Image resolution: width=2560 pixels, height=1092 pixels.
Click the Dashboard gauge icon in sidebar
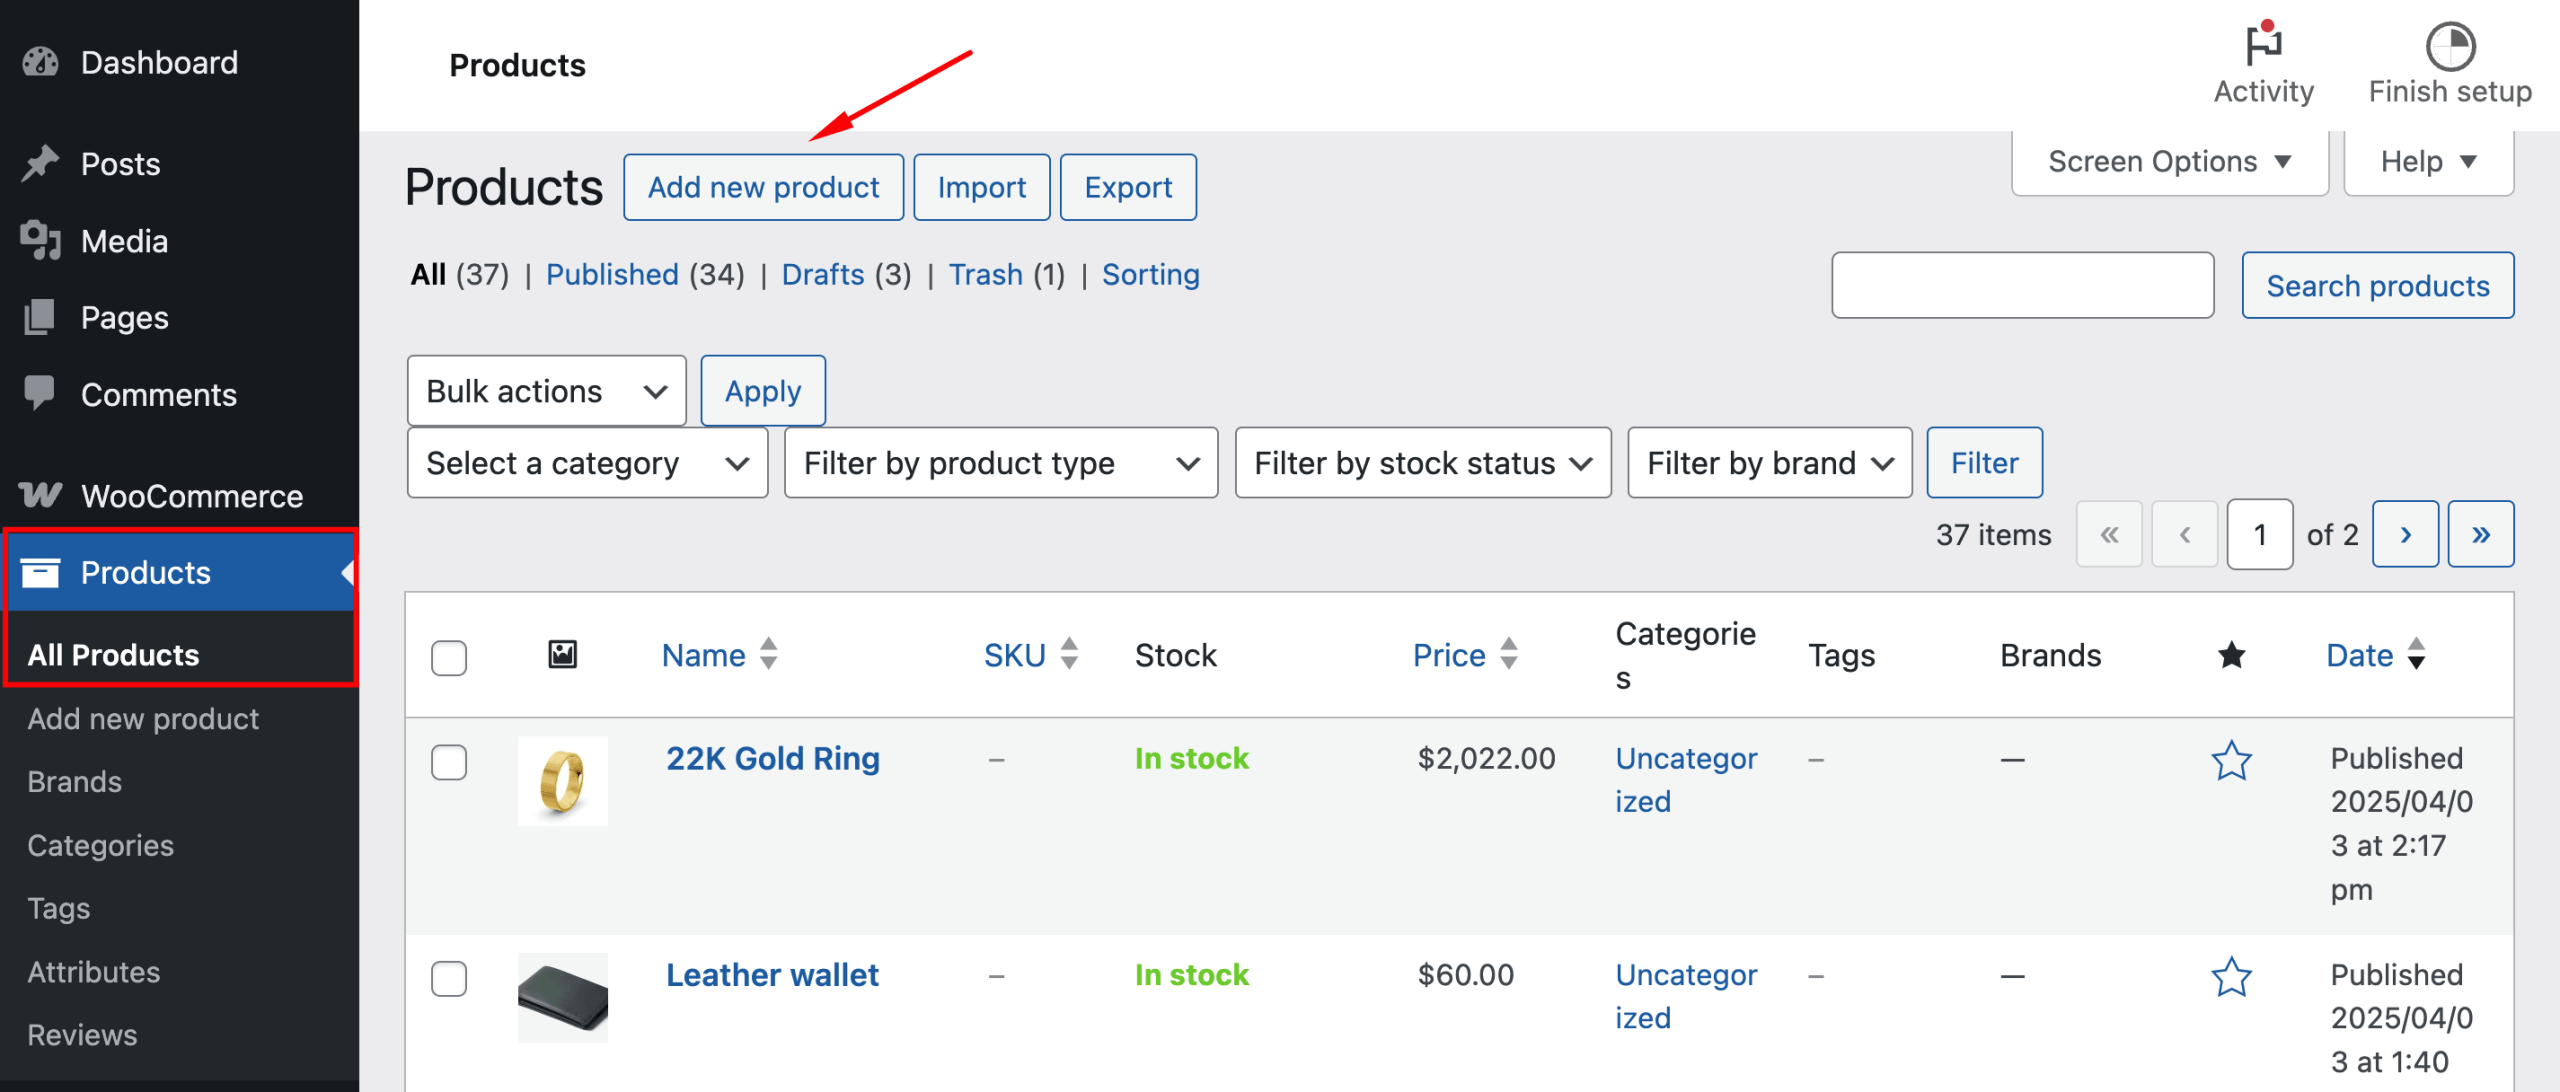pyautogui.click(x=40, y=63)
